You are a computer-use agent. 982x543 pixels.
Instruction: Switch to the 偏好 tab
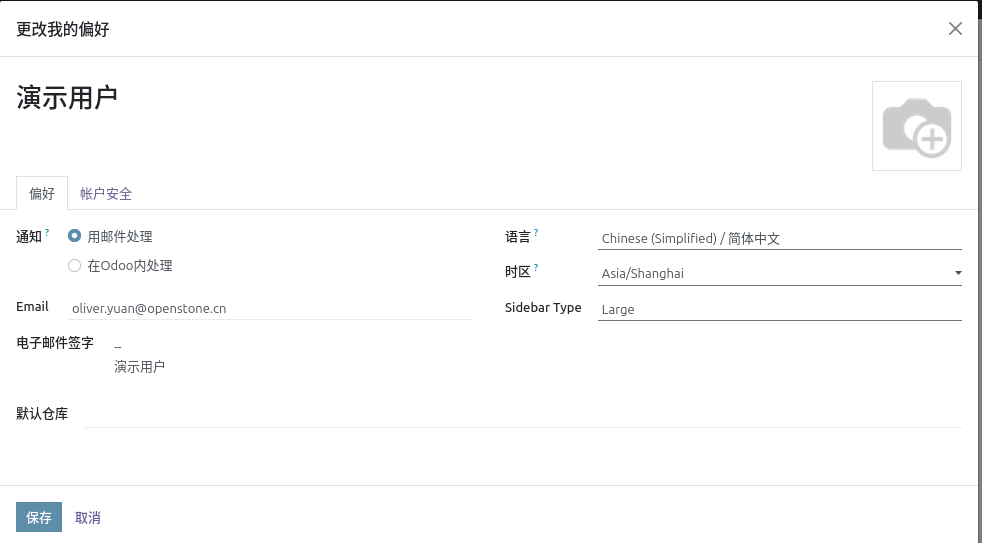pos(42,194)
